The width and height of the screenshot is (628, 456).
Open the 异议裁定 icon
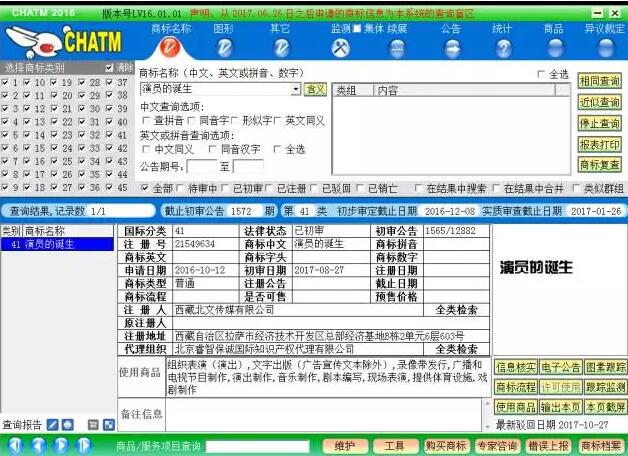[606, 48]
